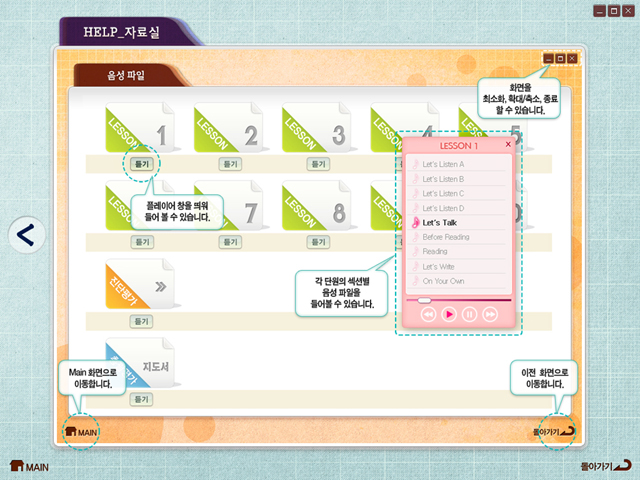Click the rewind button in player

click(428, 314)
